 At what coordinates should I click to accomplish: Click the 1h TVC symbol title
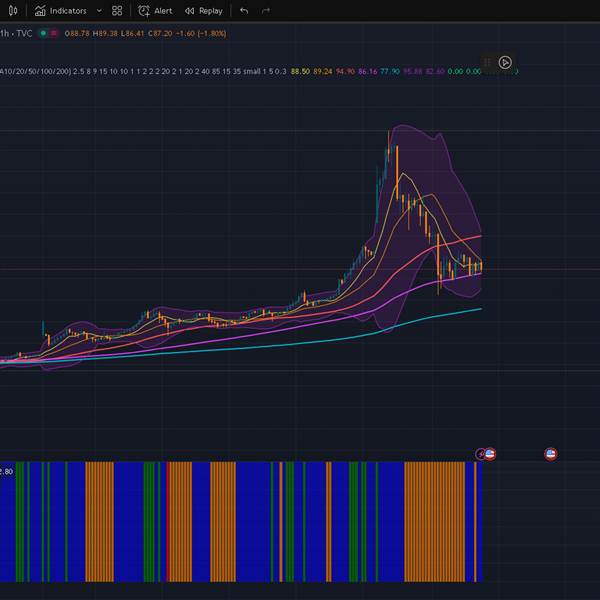[x=15, y=33]
